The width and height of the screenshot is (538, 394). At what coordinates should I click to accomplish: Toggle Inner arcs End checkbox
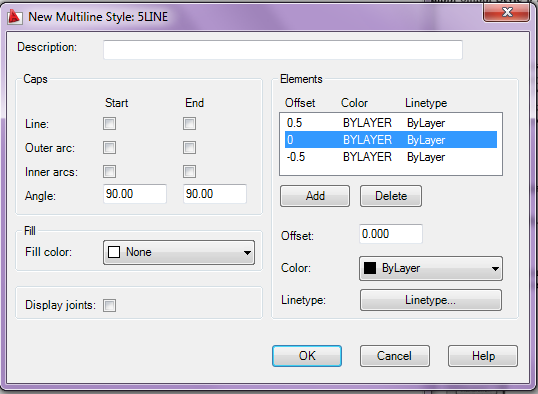(x=189, y=172)
